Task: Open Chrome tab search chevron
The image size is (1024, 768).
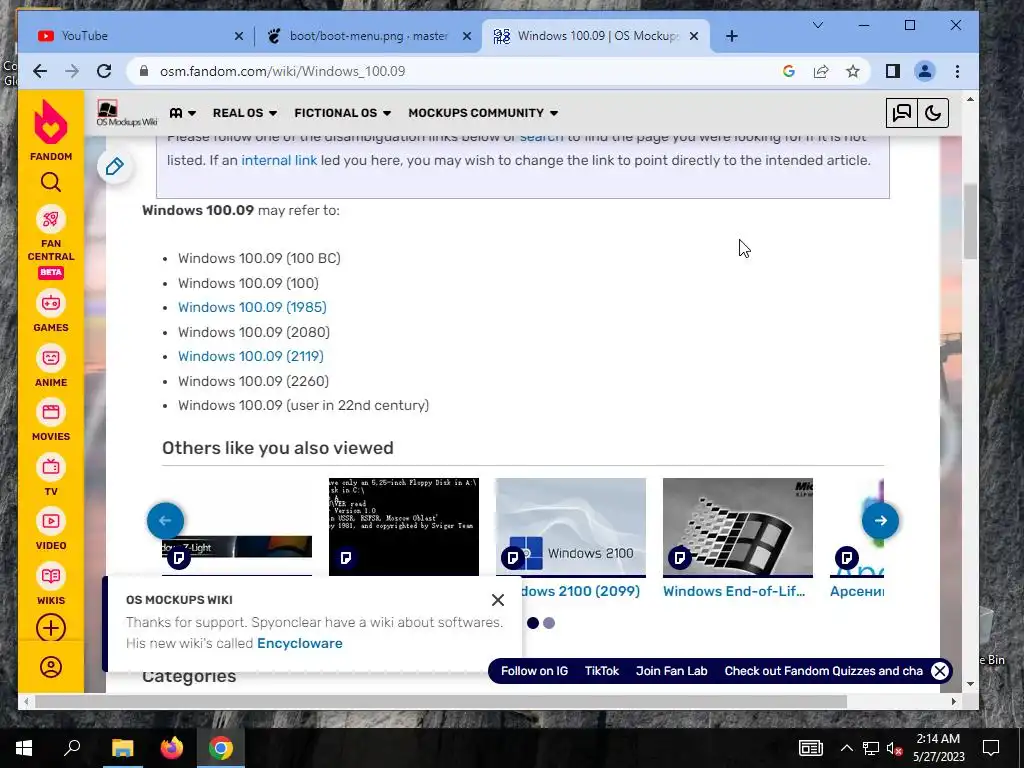Action: pos(818,25)
